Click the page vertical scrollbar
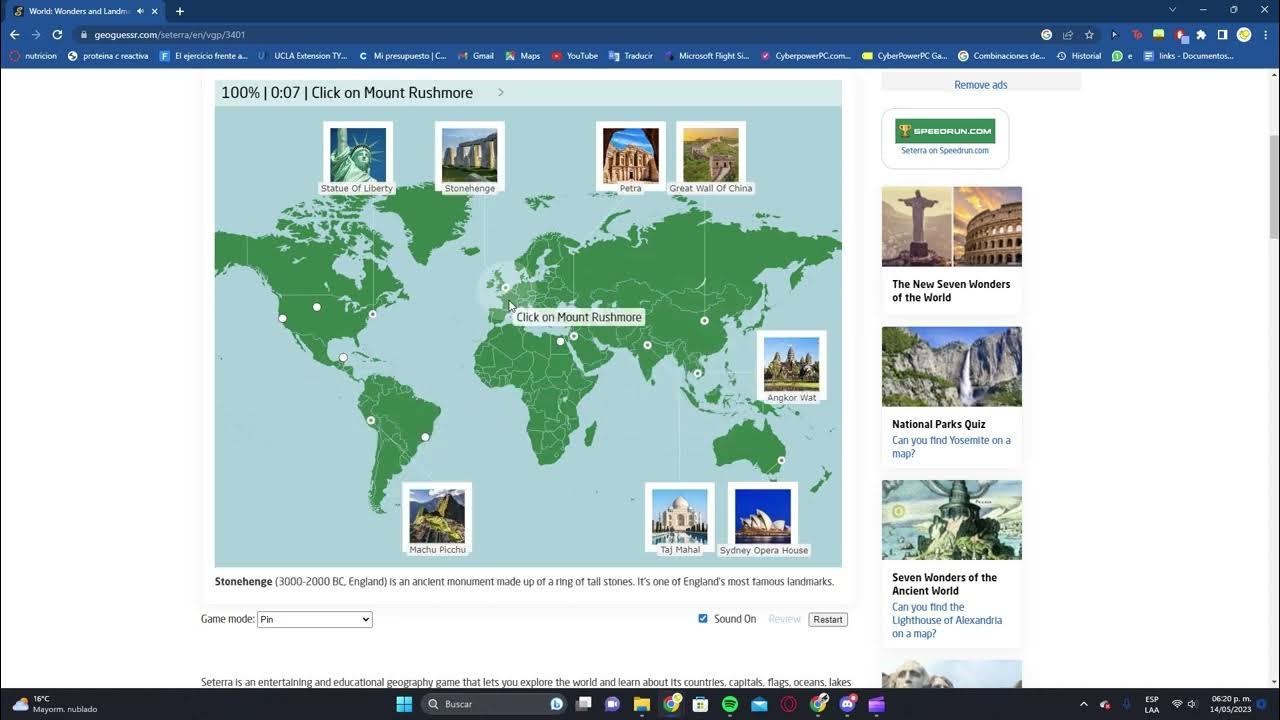The image size is (1280, 720). 1274,185
